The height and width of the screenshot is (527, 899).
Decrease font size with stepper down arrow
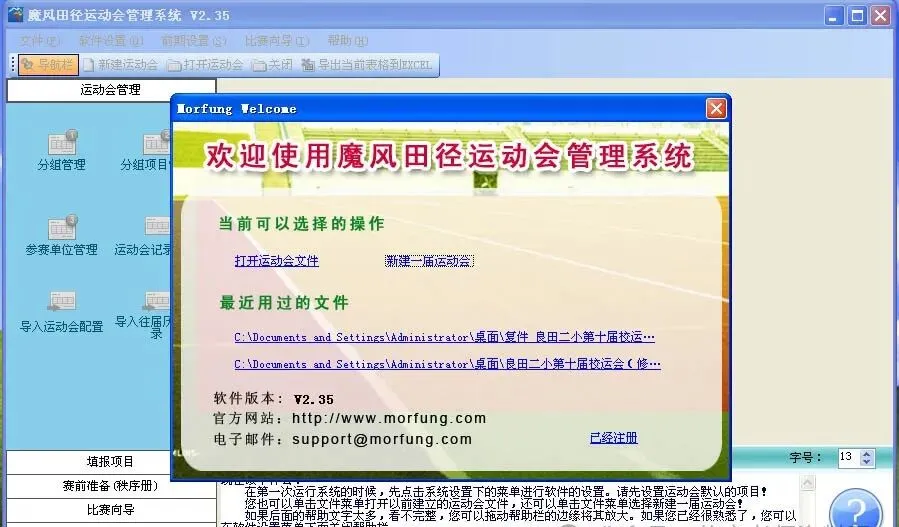(867, 462)
